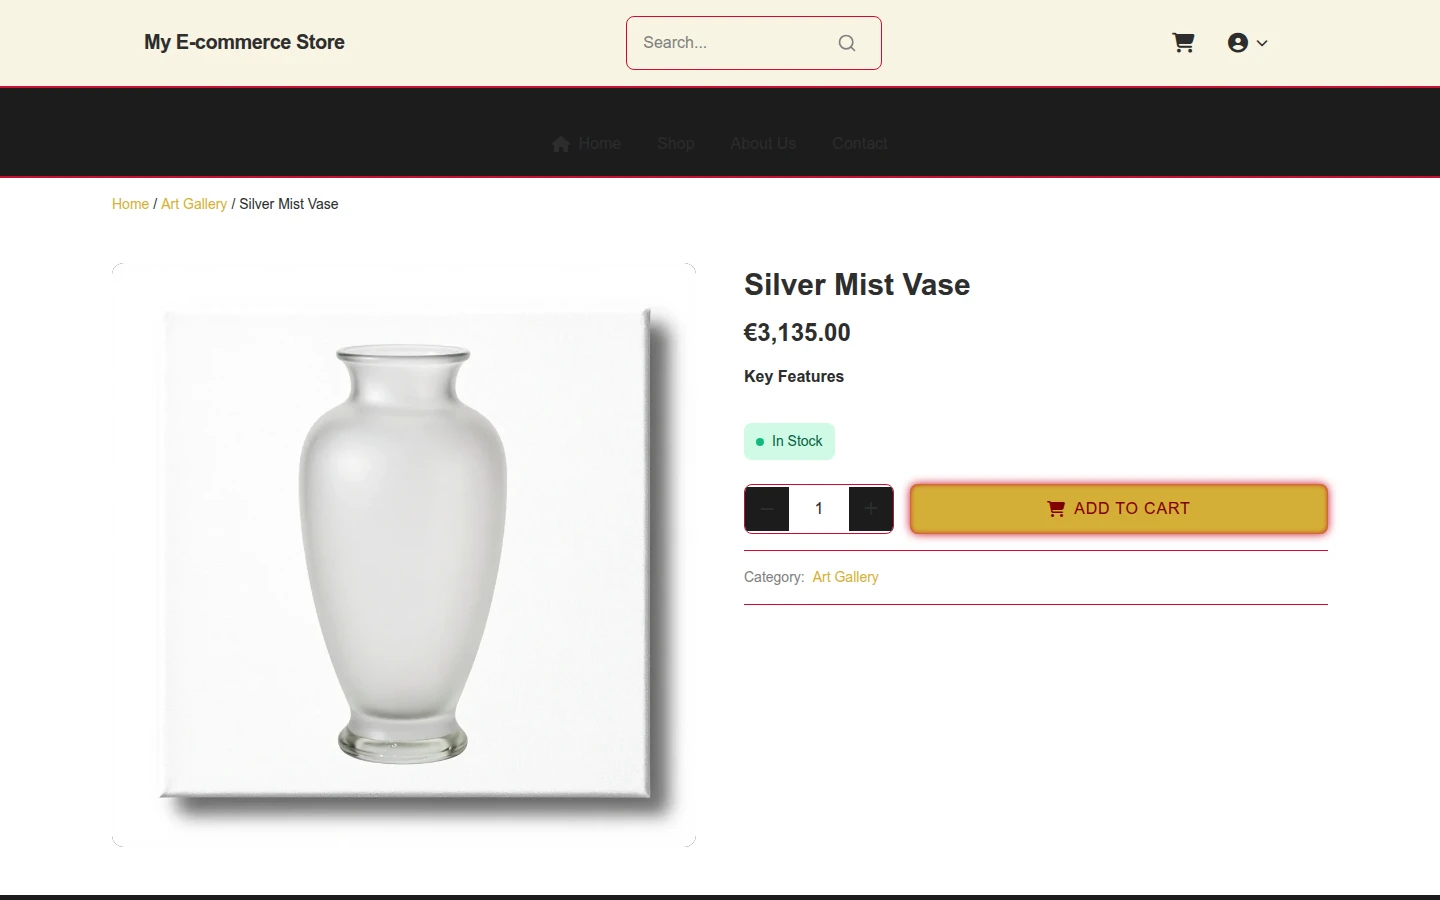Click the Add to Cart button
The image size is (1440, 900).
coord(1119,509)
